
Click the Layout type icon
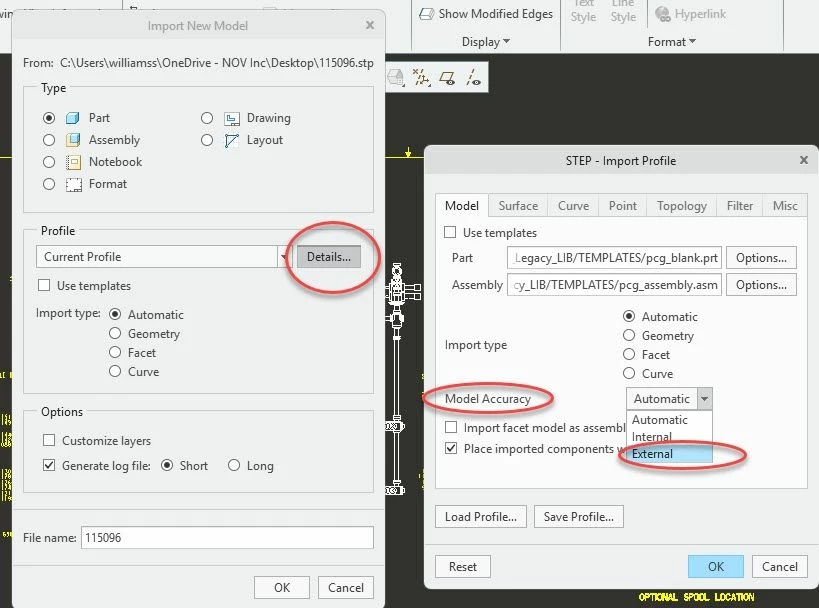231,141
